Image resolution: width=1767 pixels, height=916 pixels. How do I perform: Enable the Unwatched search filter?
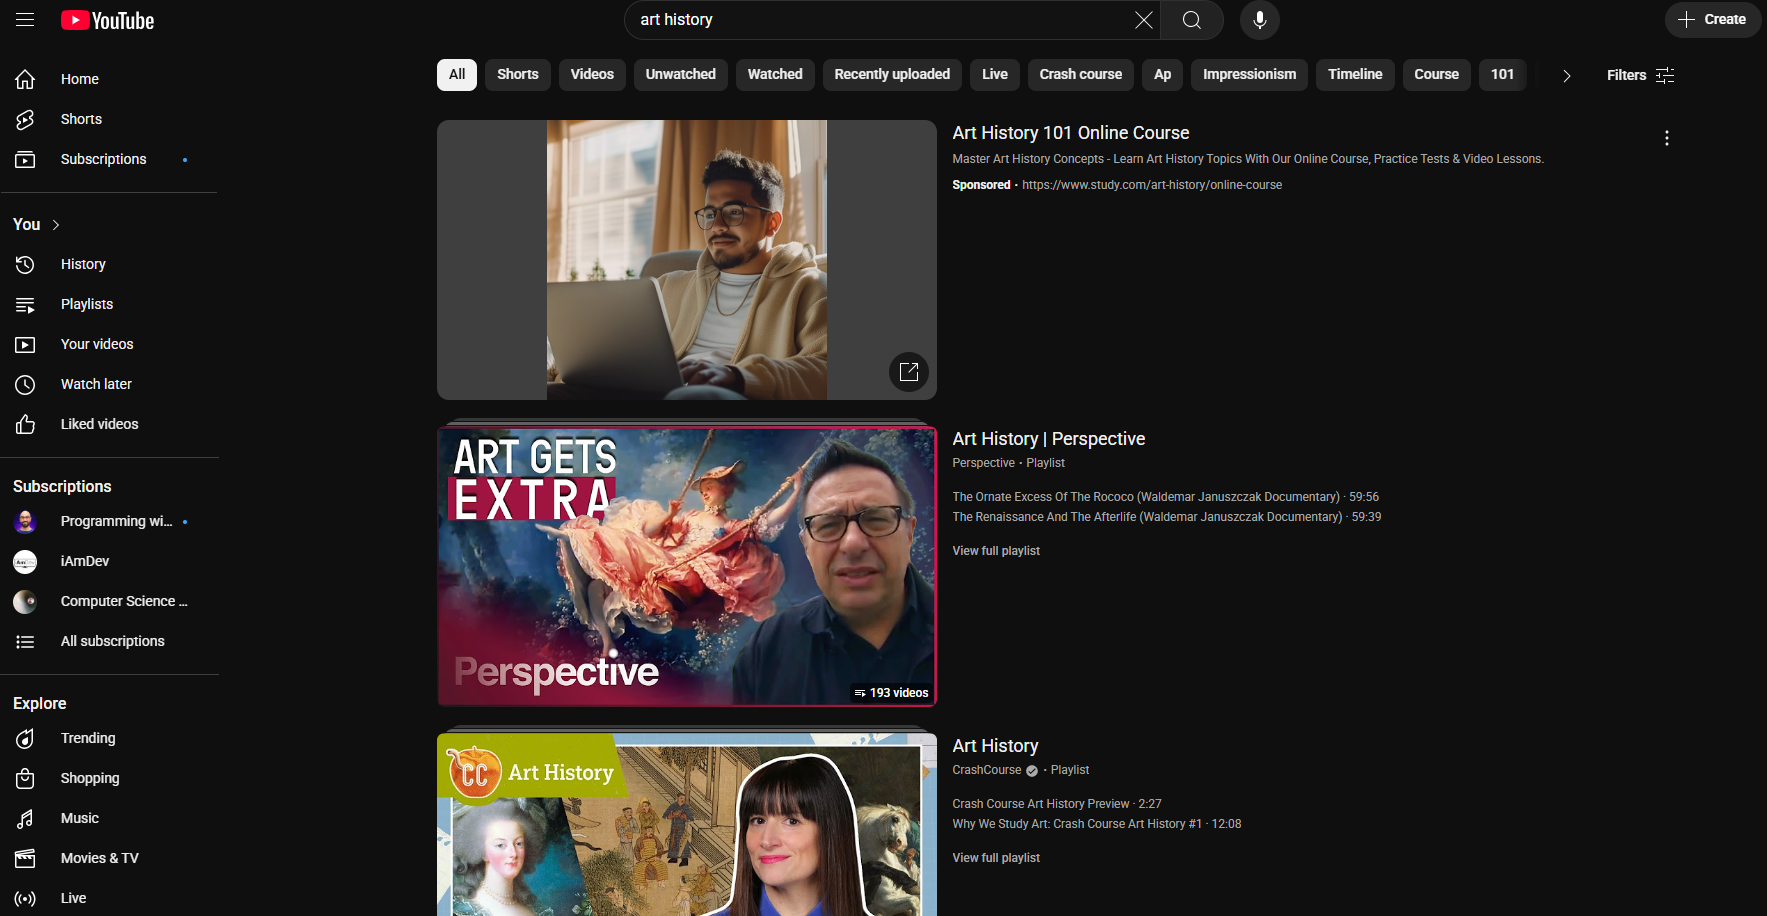click(680, 74)
